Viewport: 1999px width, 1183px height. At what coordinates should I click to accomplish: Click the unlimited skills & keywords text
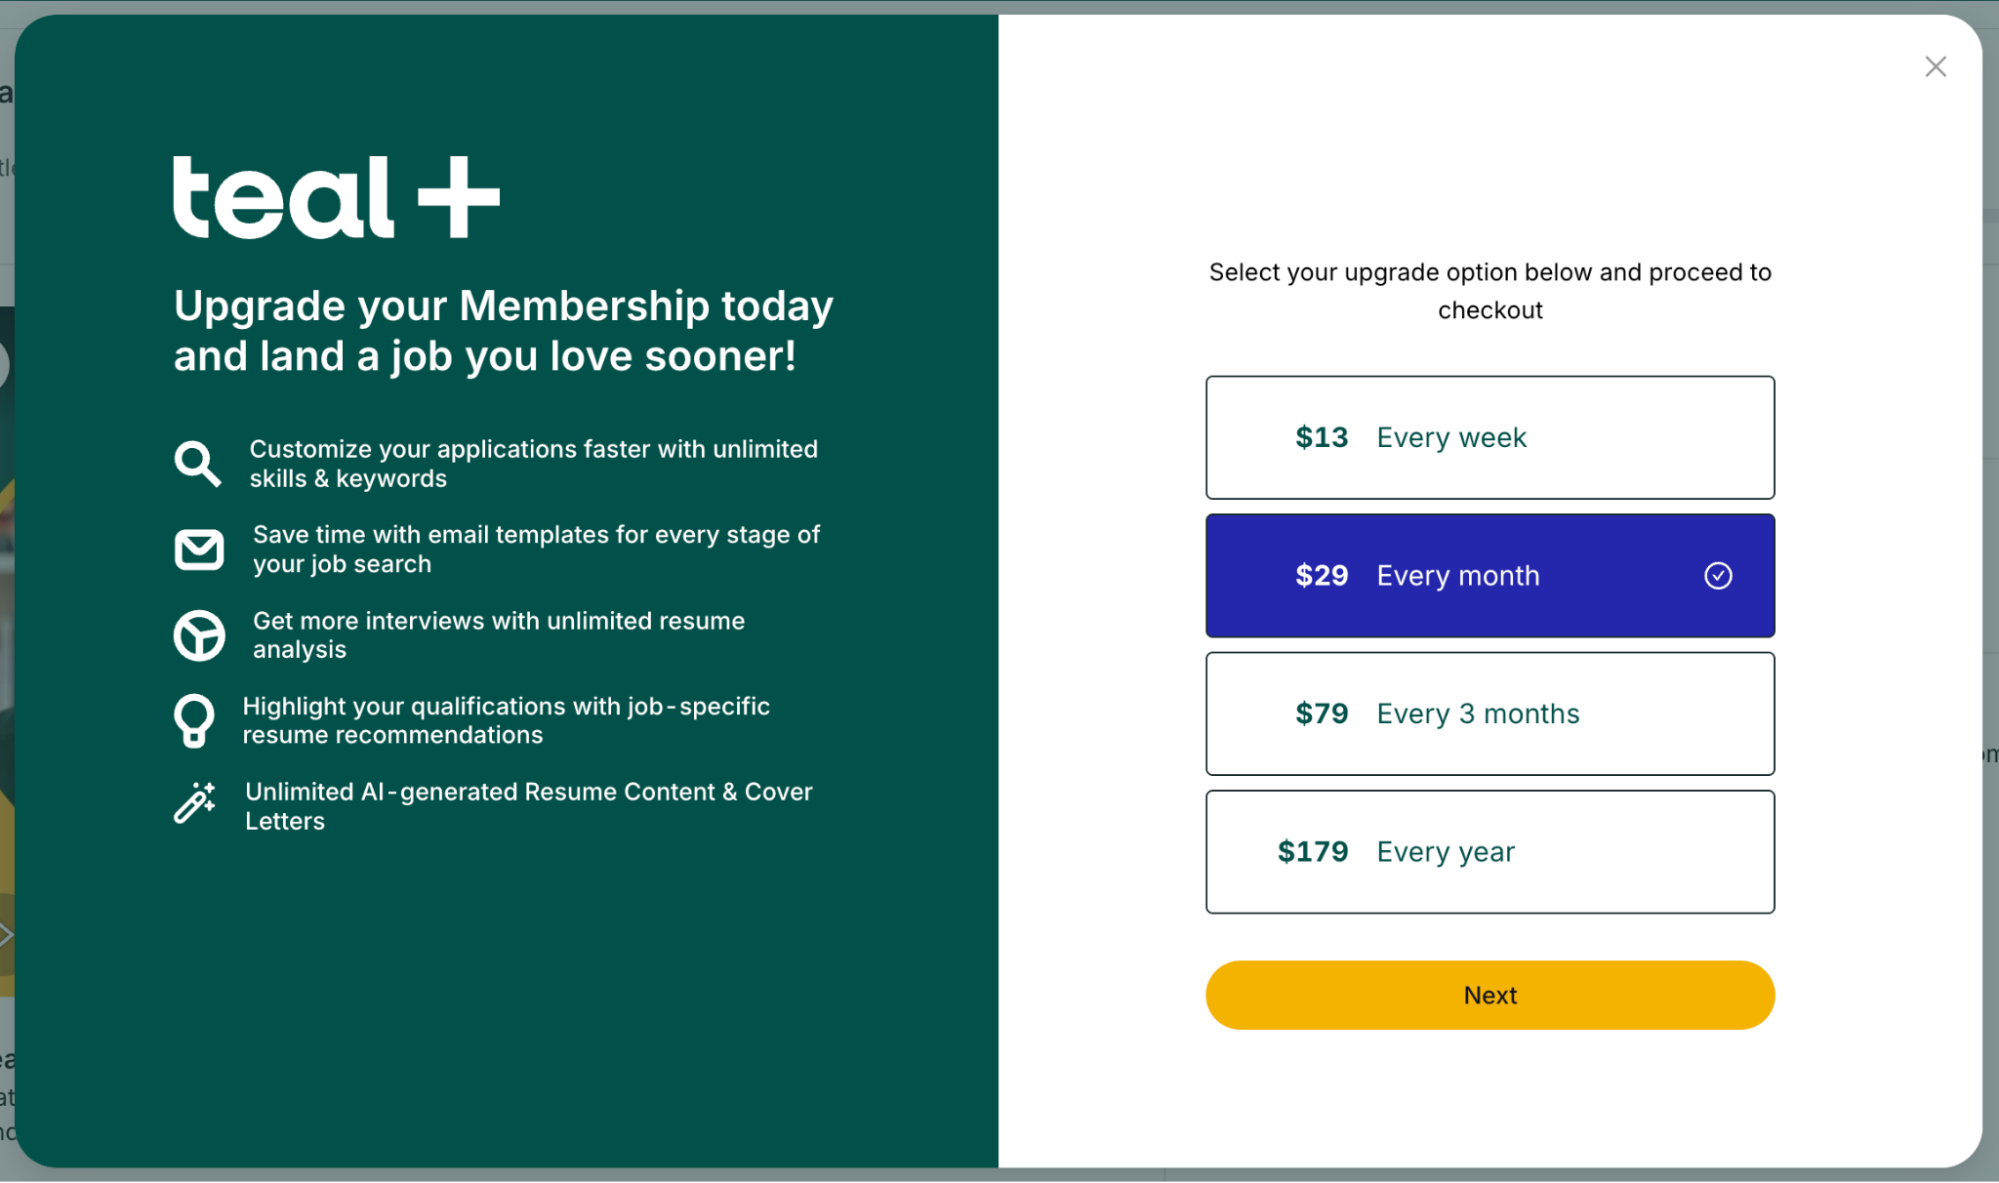click(x=533, y=464)
